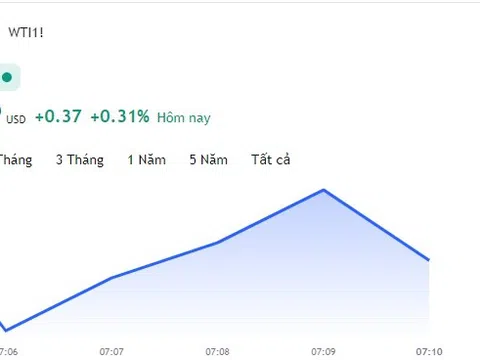Click the chart line endpoint at 07:10

428,259
